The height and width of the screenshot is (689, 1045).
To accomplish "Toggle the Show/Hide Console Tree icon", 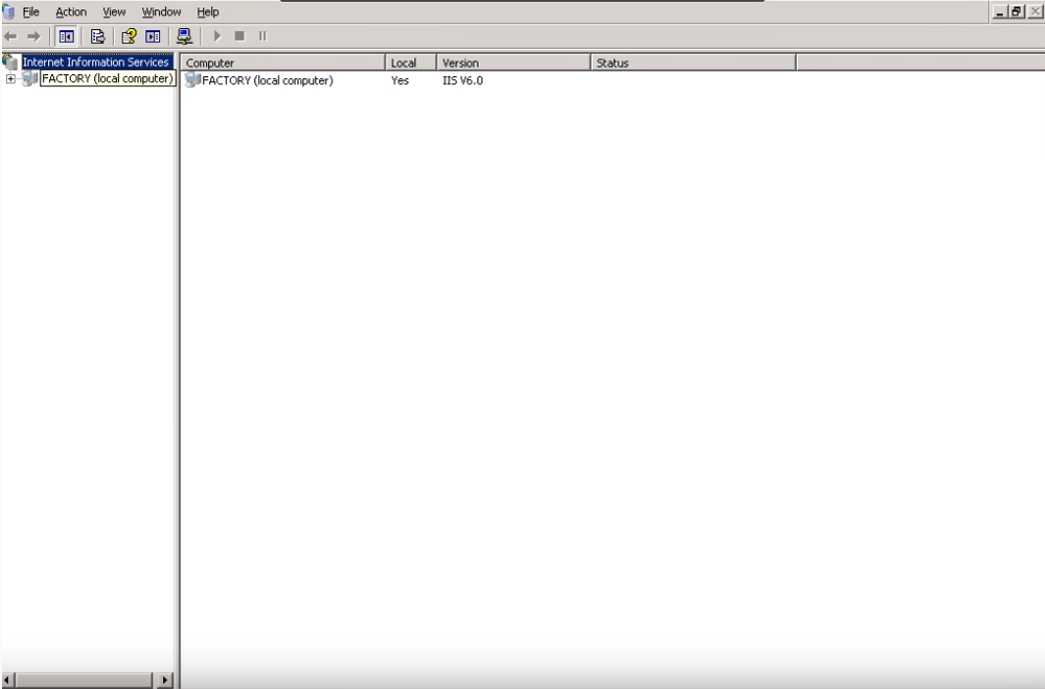I will point(66,37).
